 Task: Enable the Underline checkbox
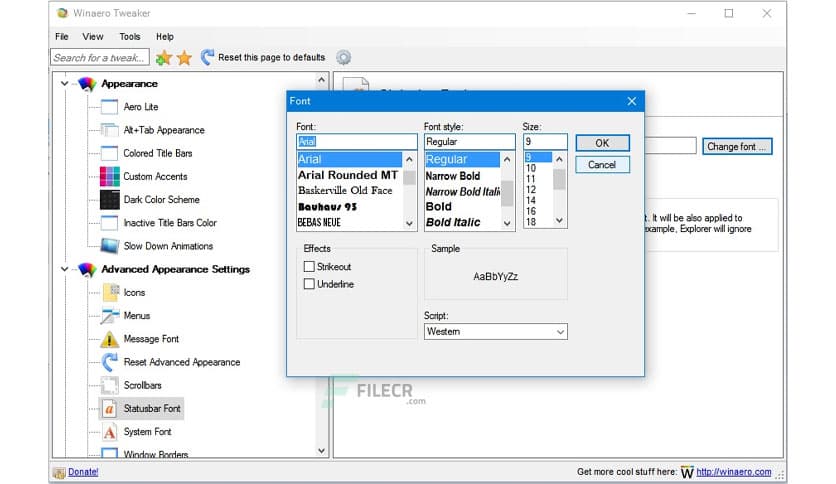[309, 284]
